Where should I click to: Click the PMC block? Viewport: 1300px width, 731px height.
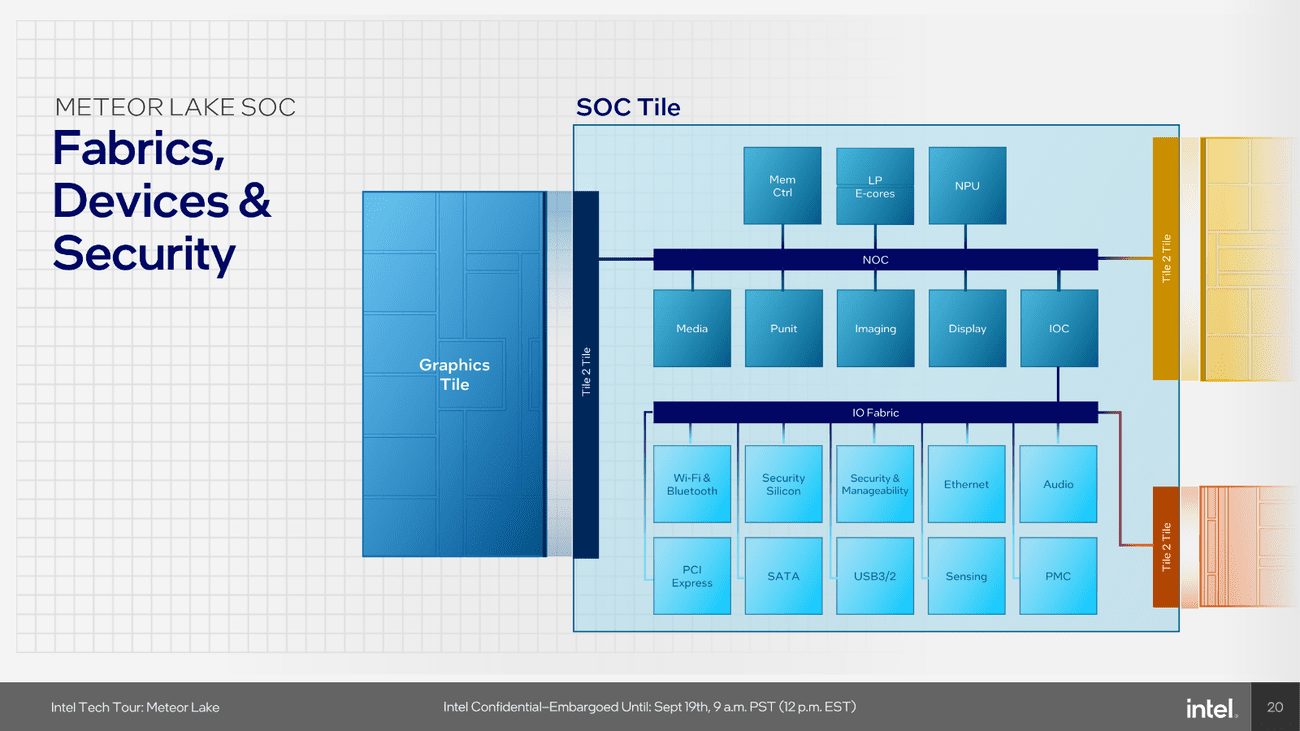[x=1057, y=575]
